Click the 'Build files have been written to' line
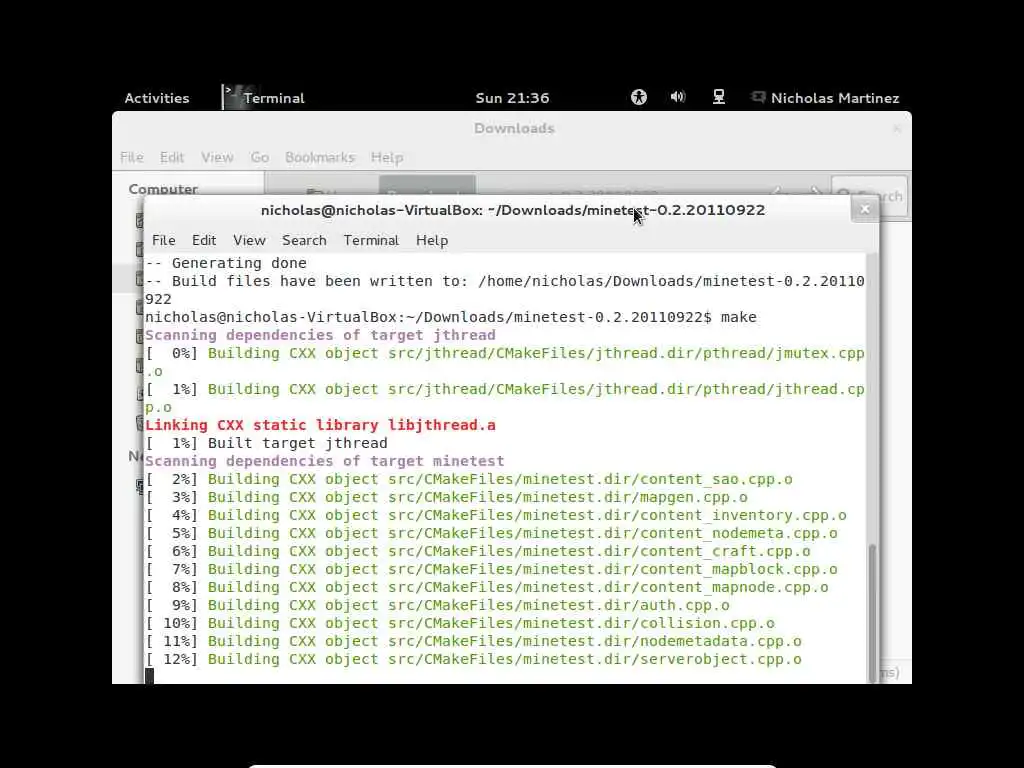The height and width of the screenshot is (768, 1024). click(x=505, y=290)
